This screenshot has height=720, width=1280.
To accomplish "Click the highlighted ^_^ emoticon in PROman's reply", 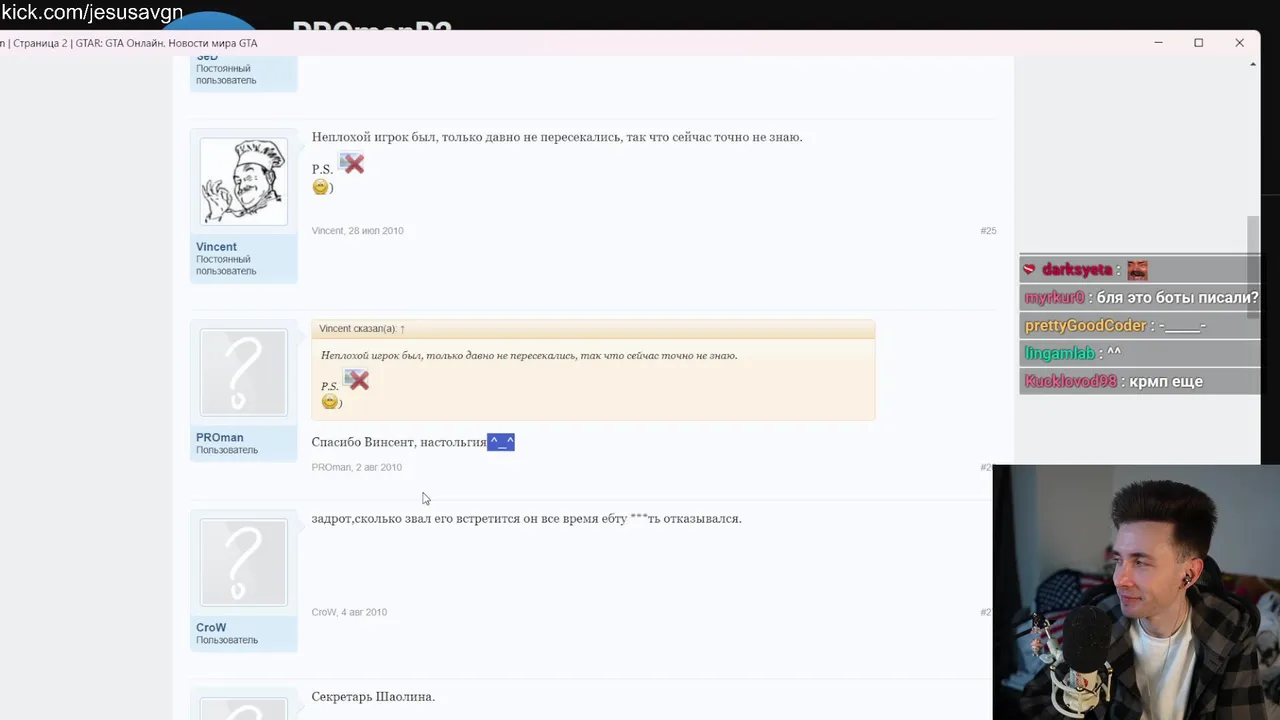I will (501, 442).
